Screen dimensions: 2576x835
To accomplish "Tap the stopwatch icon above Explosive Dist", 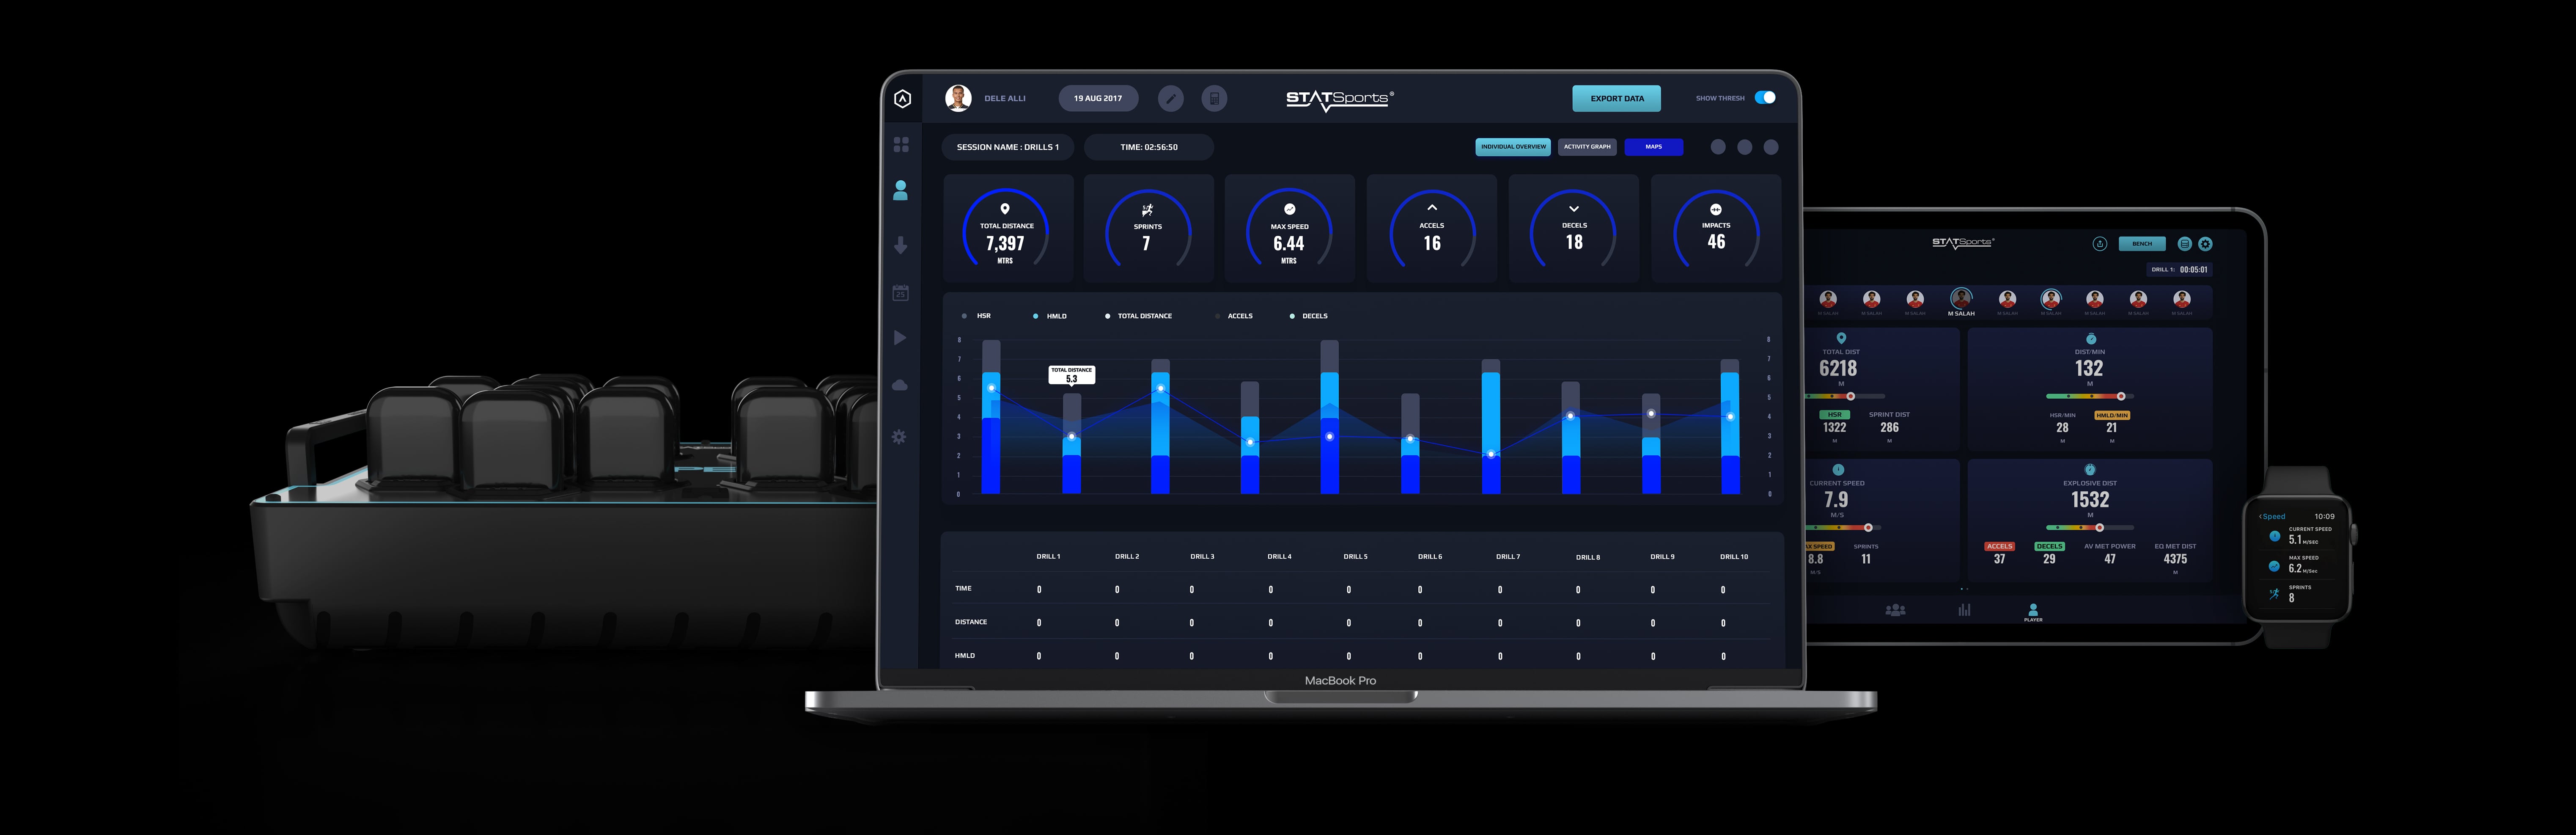I will coord(2090,470).
